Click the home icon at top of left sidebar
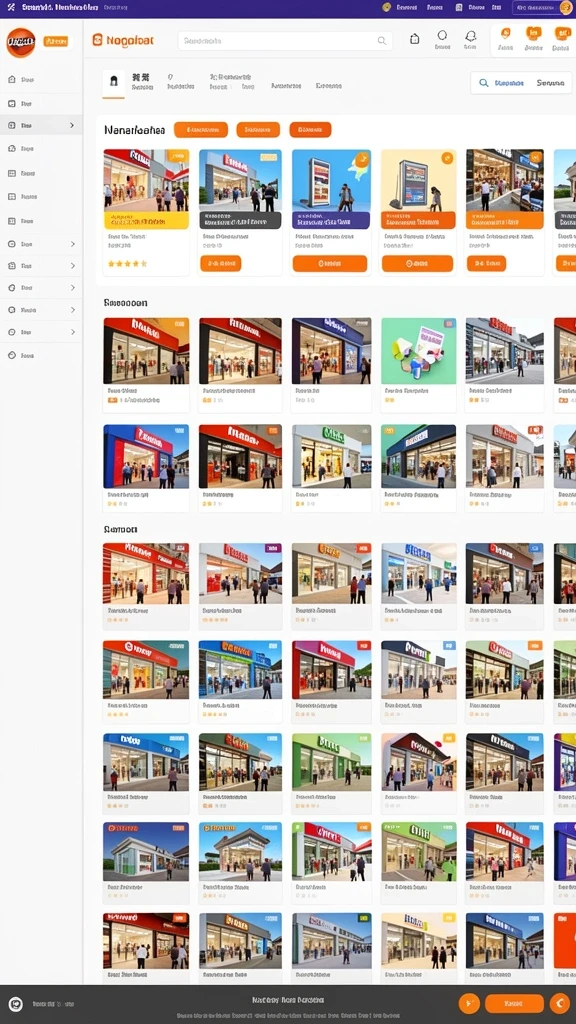 tap(12, 79)
